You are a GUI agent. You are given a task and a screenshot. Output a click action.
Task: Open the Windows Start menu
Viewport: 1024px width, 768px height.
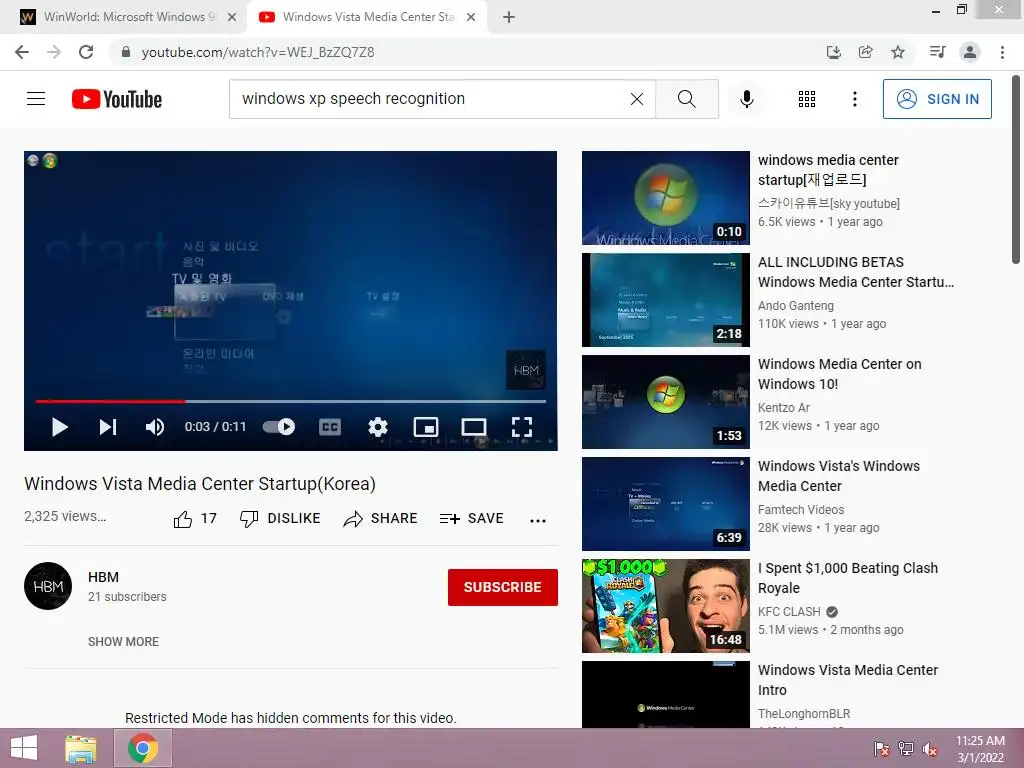tap(24, 748)
